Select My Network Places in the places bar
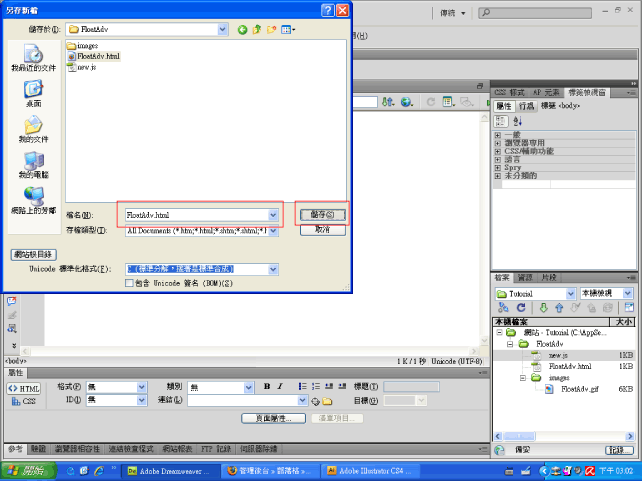 tap(34, 201)
